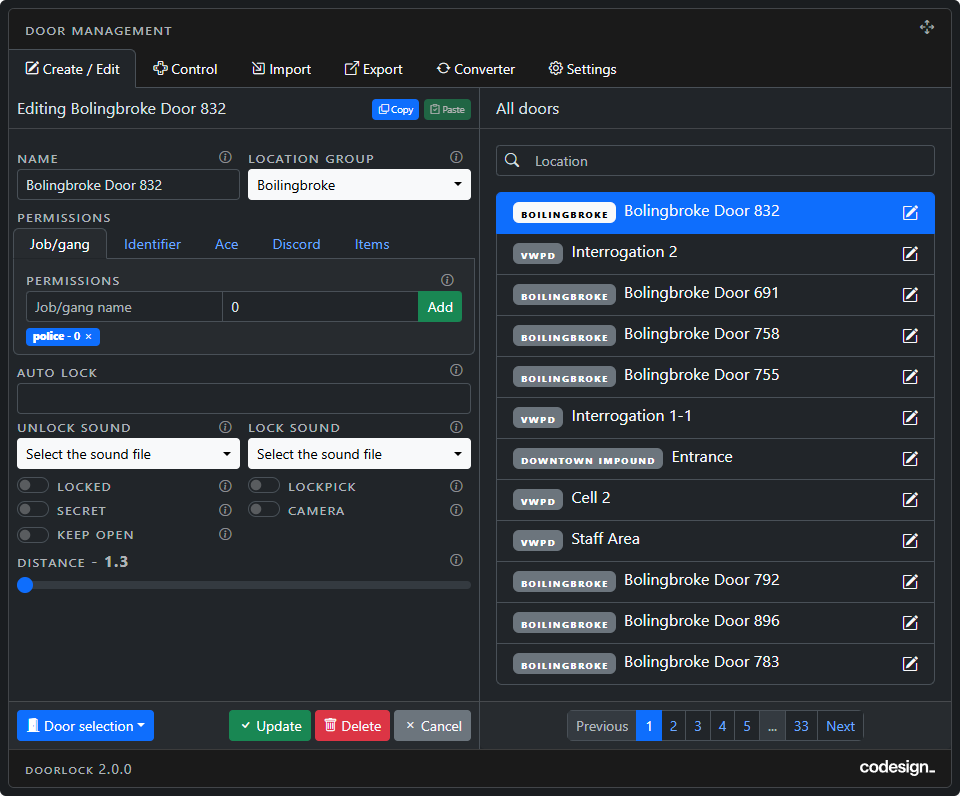
Task: Expand the Door selection menu
Action: (85, 725)
